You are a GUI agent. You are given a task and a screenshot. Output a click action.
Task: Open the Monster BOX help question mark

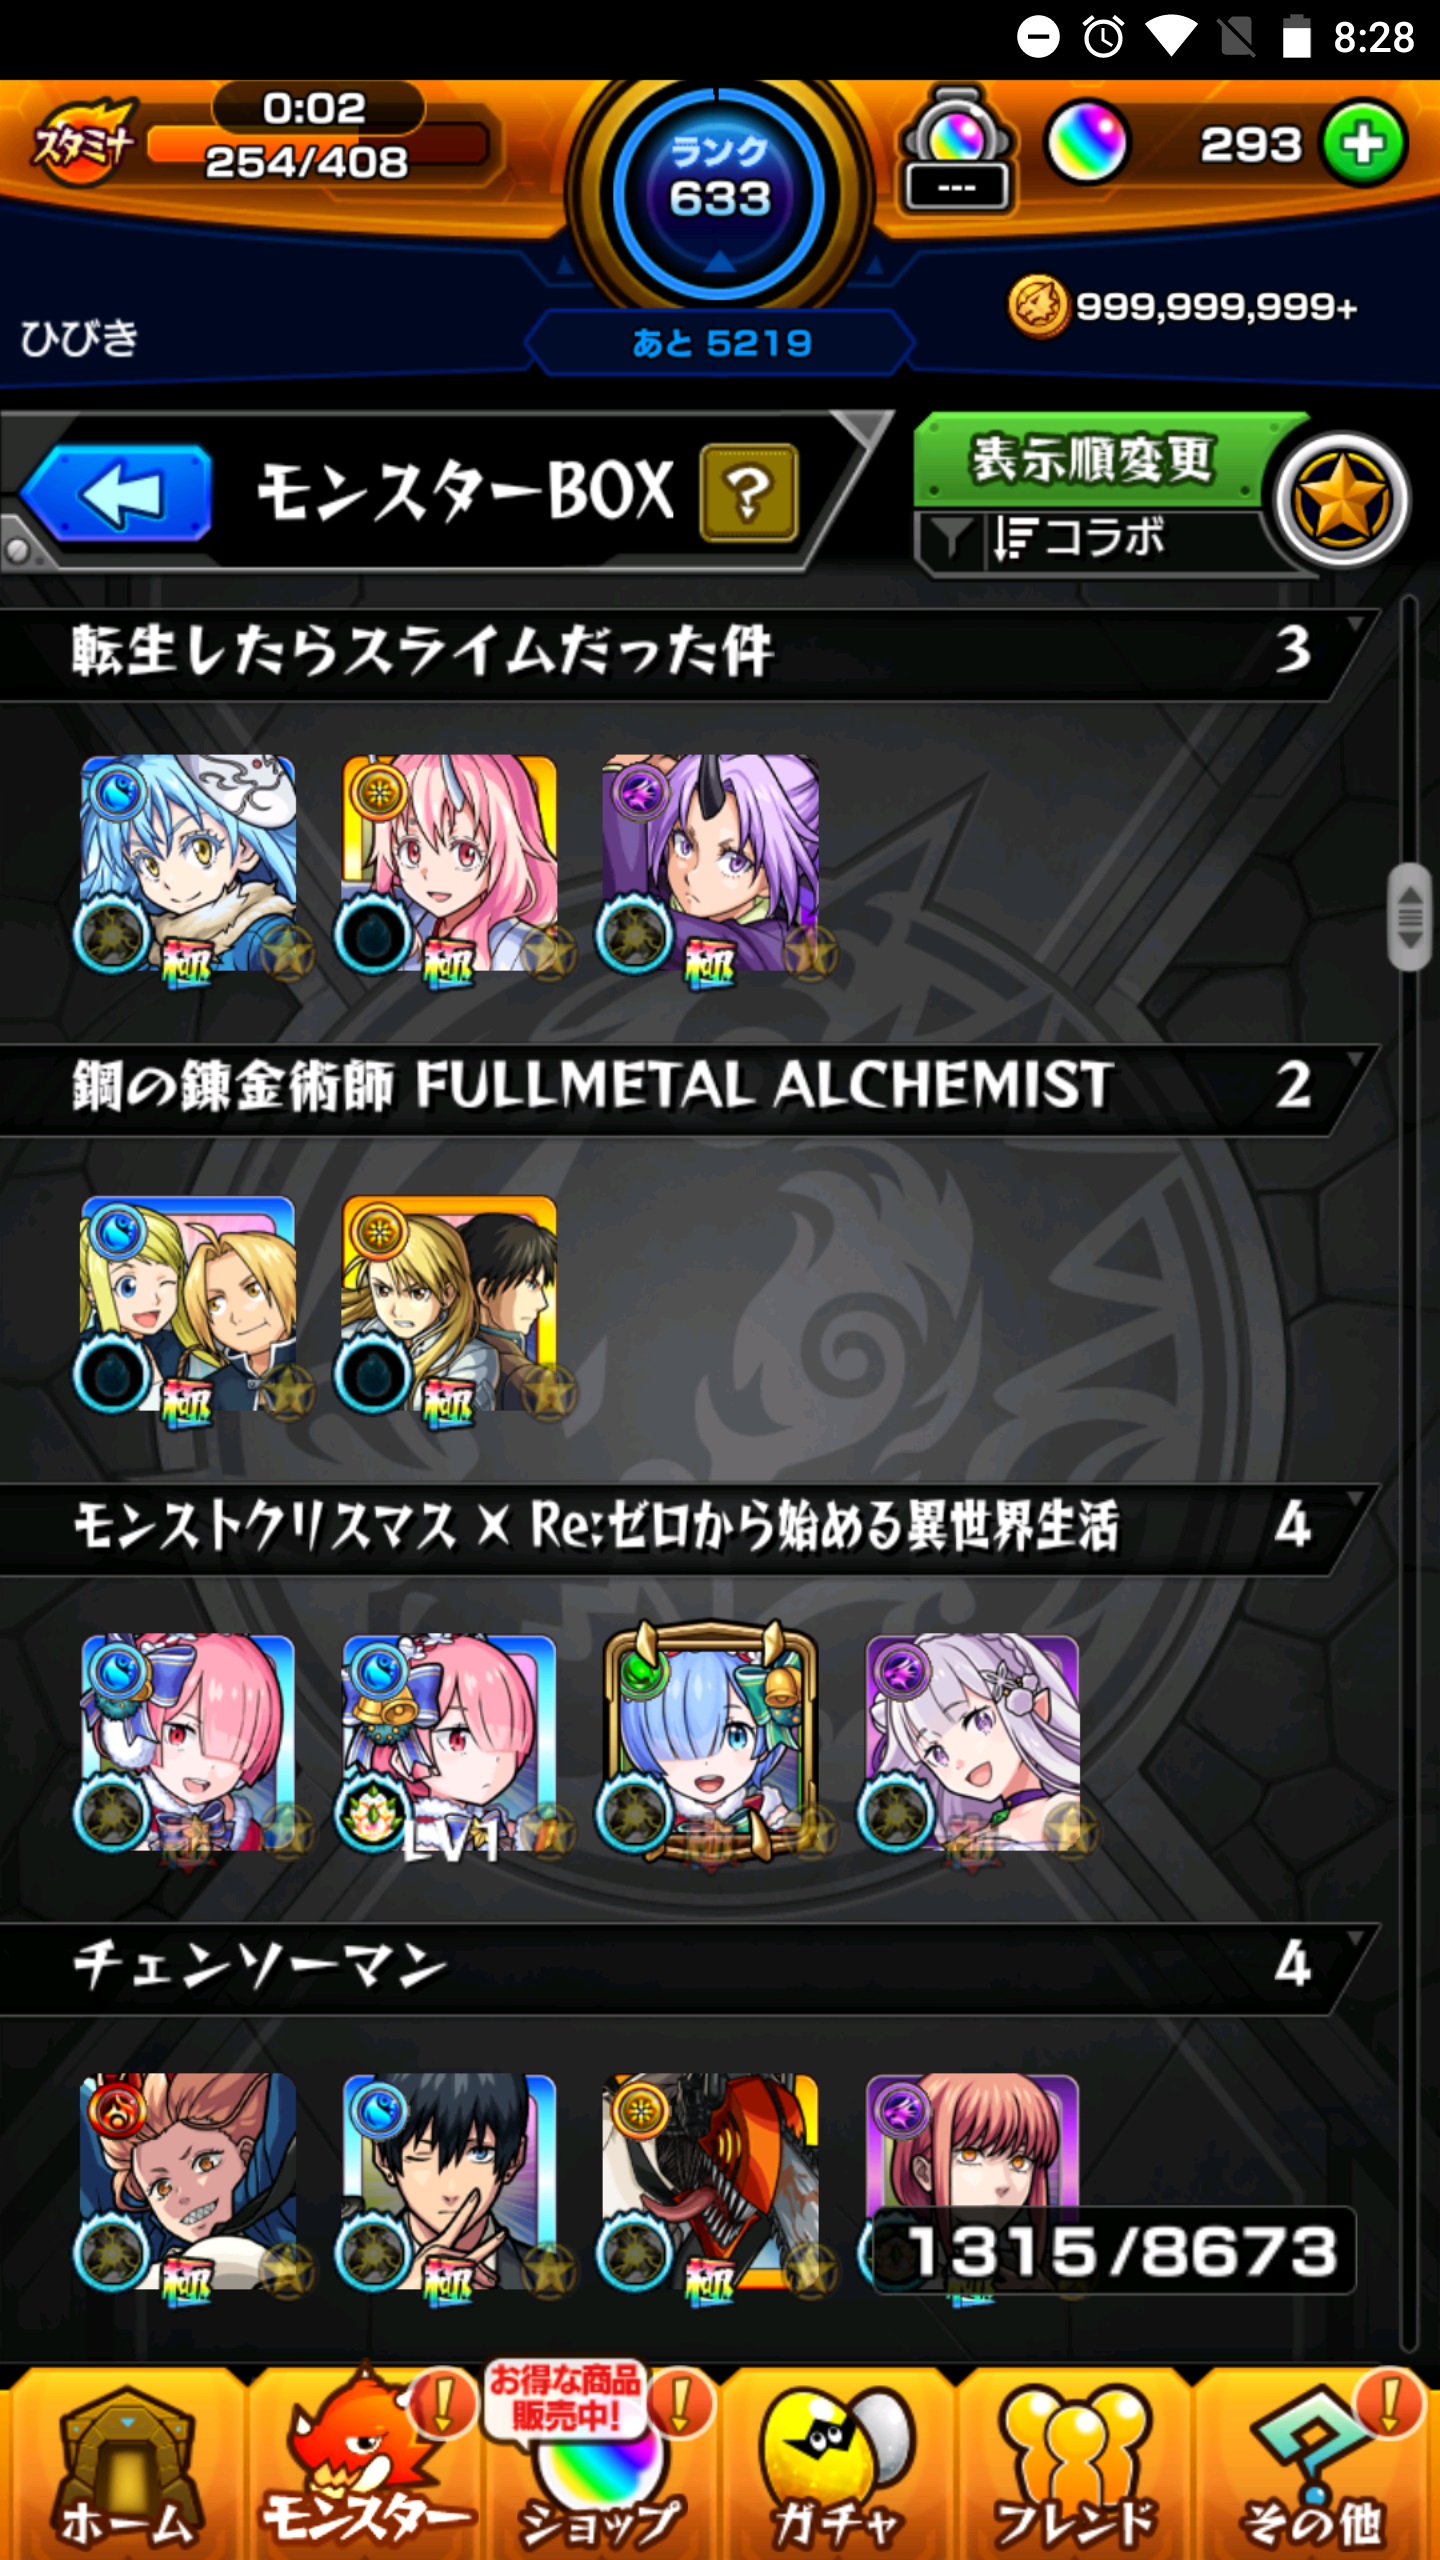749,493
